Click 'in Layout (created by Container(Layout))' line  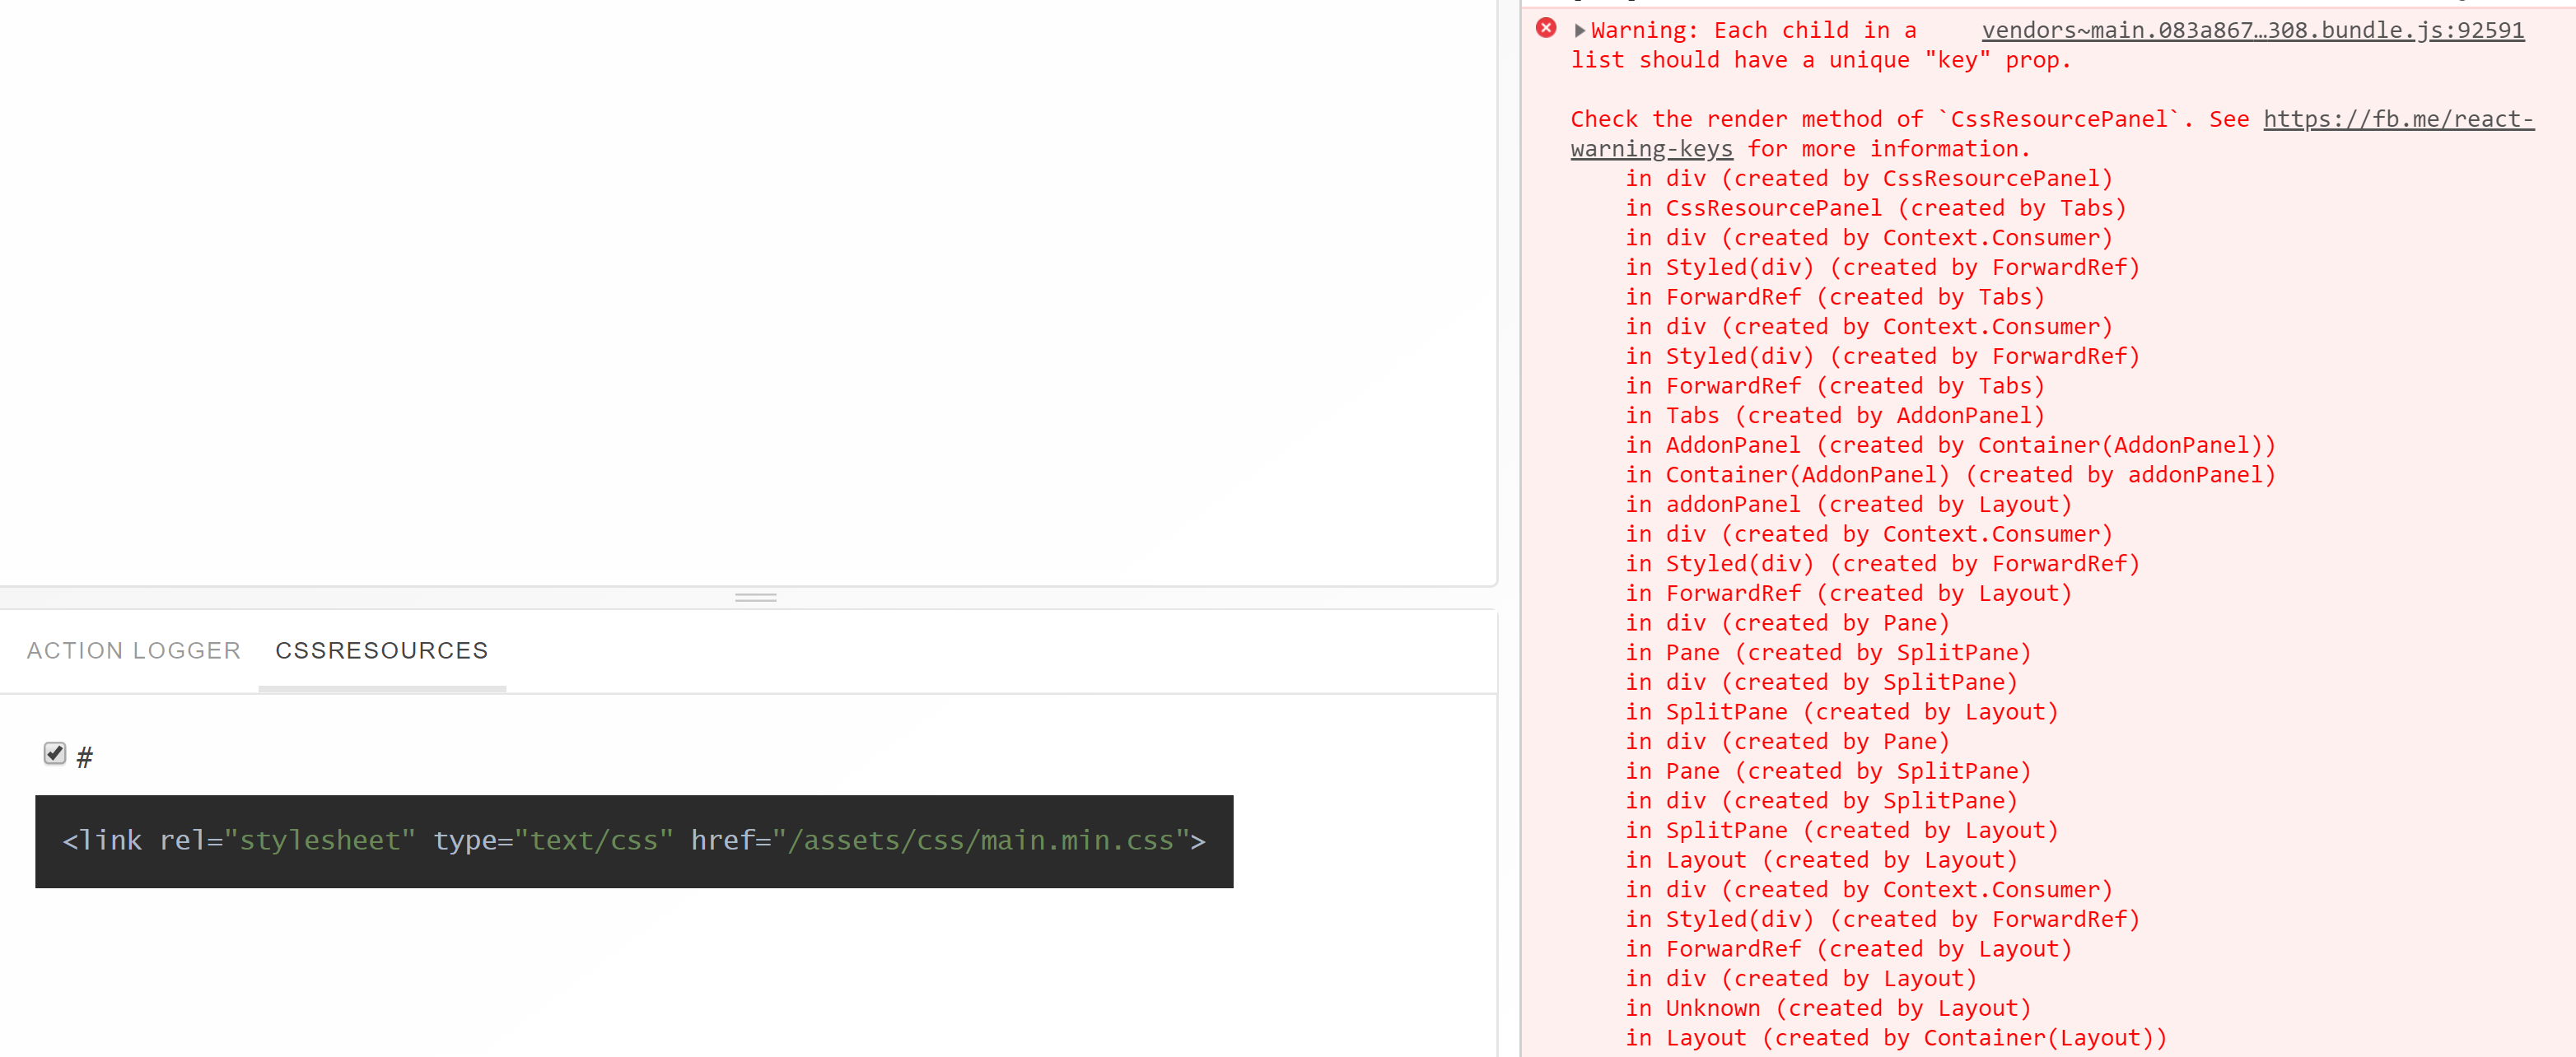pos(1896,1038)
